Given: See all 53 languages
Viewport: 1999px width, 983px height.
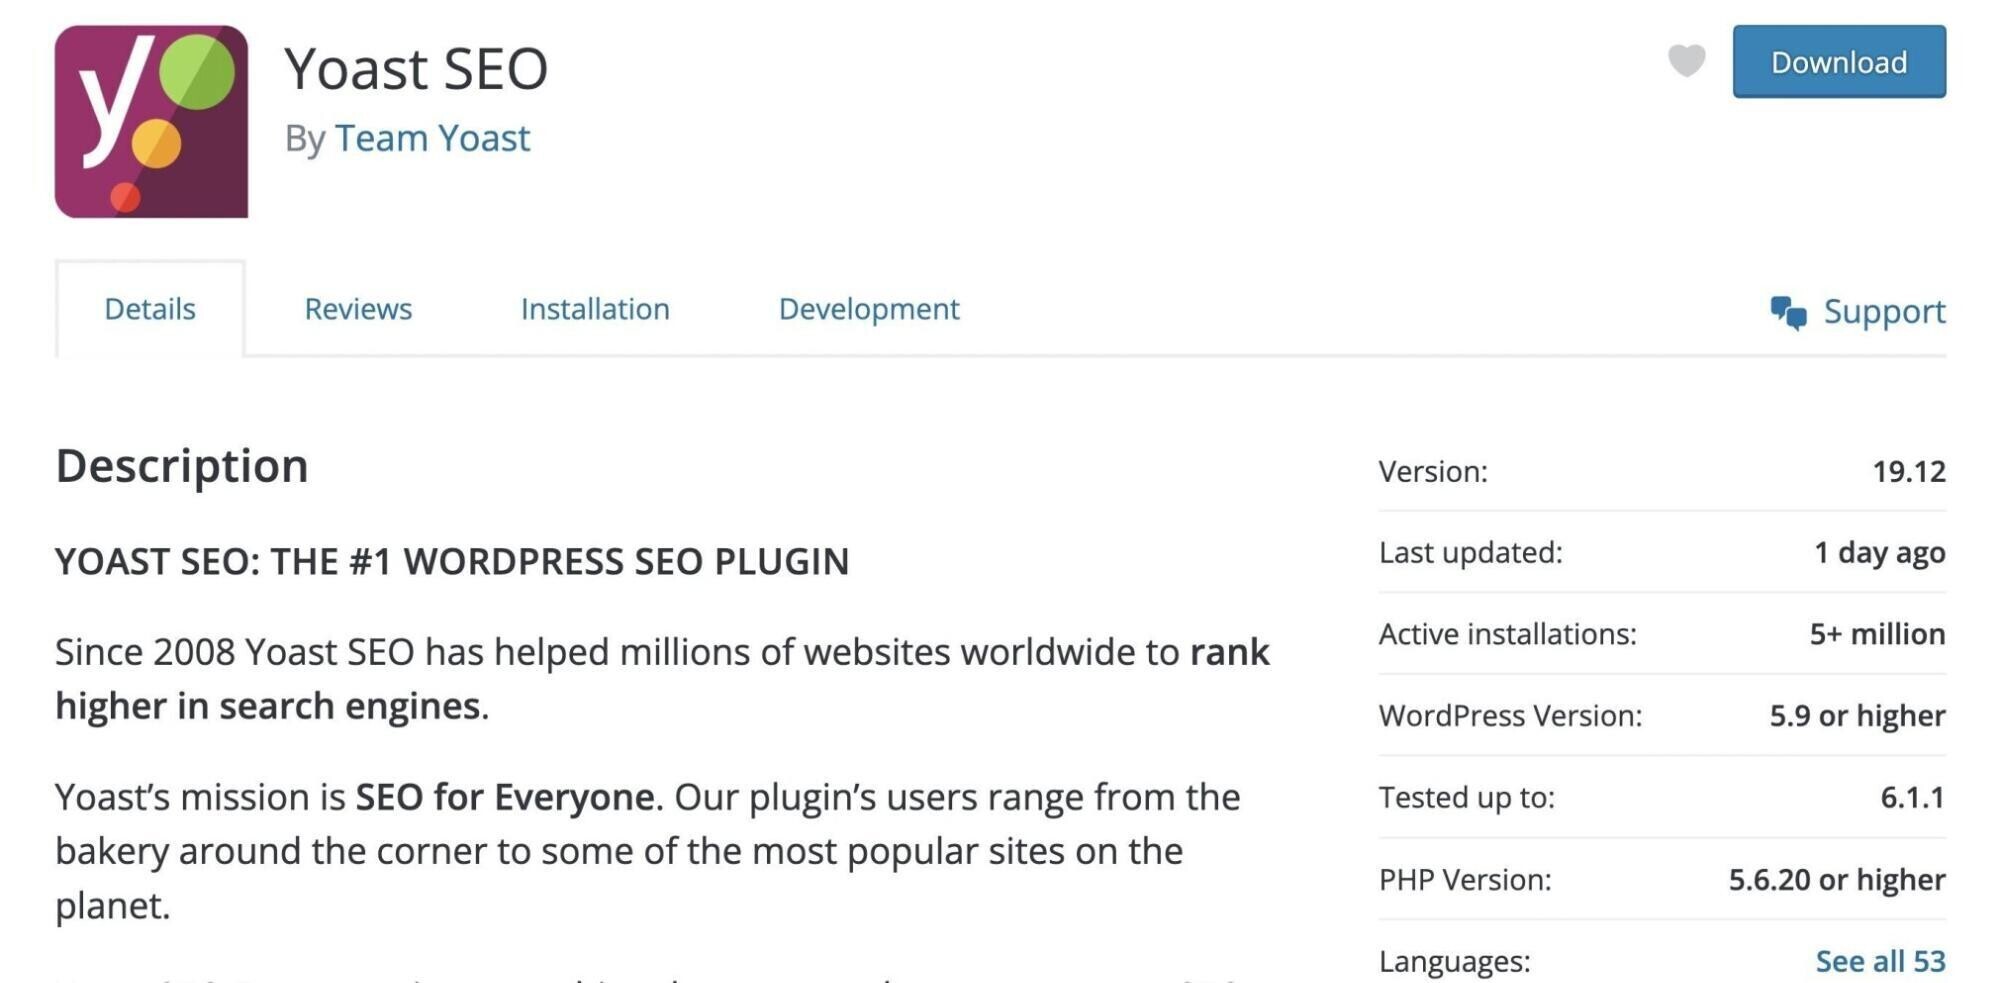Looking at the screenshot, I should pyautogui.click(x=1880, y=961).
